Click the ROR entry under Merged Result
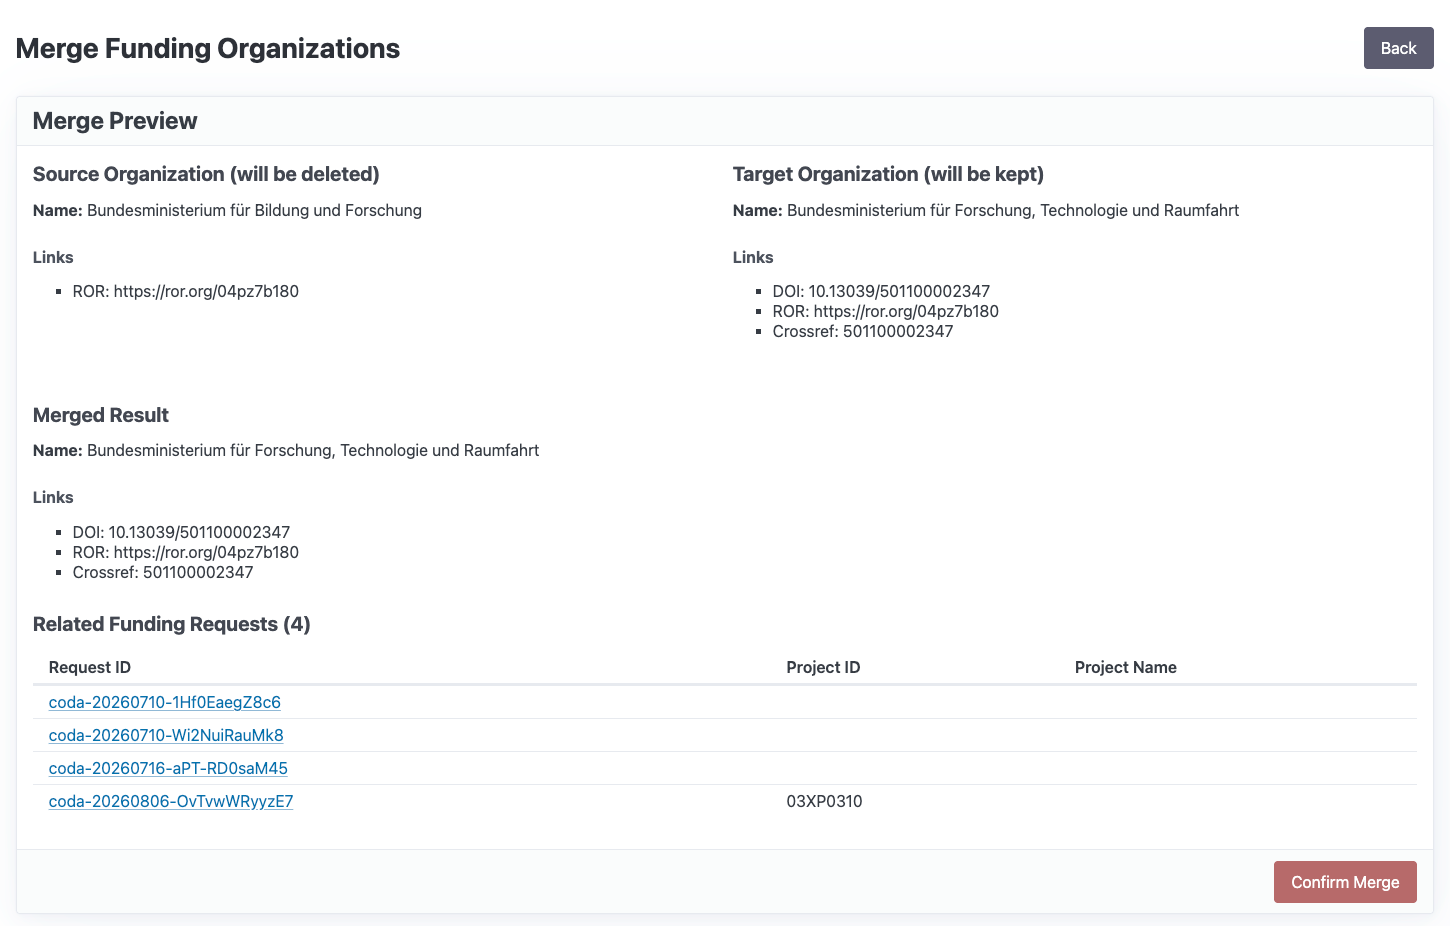 [x=186, y=552]
